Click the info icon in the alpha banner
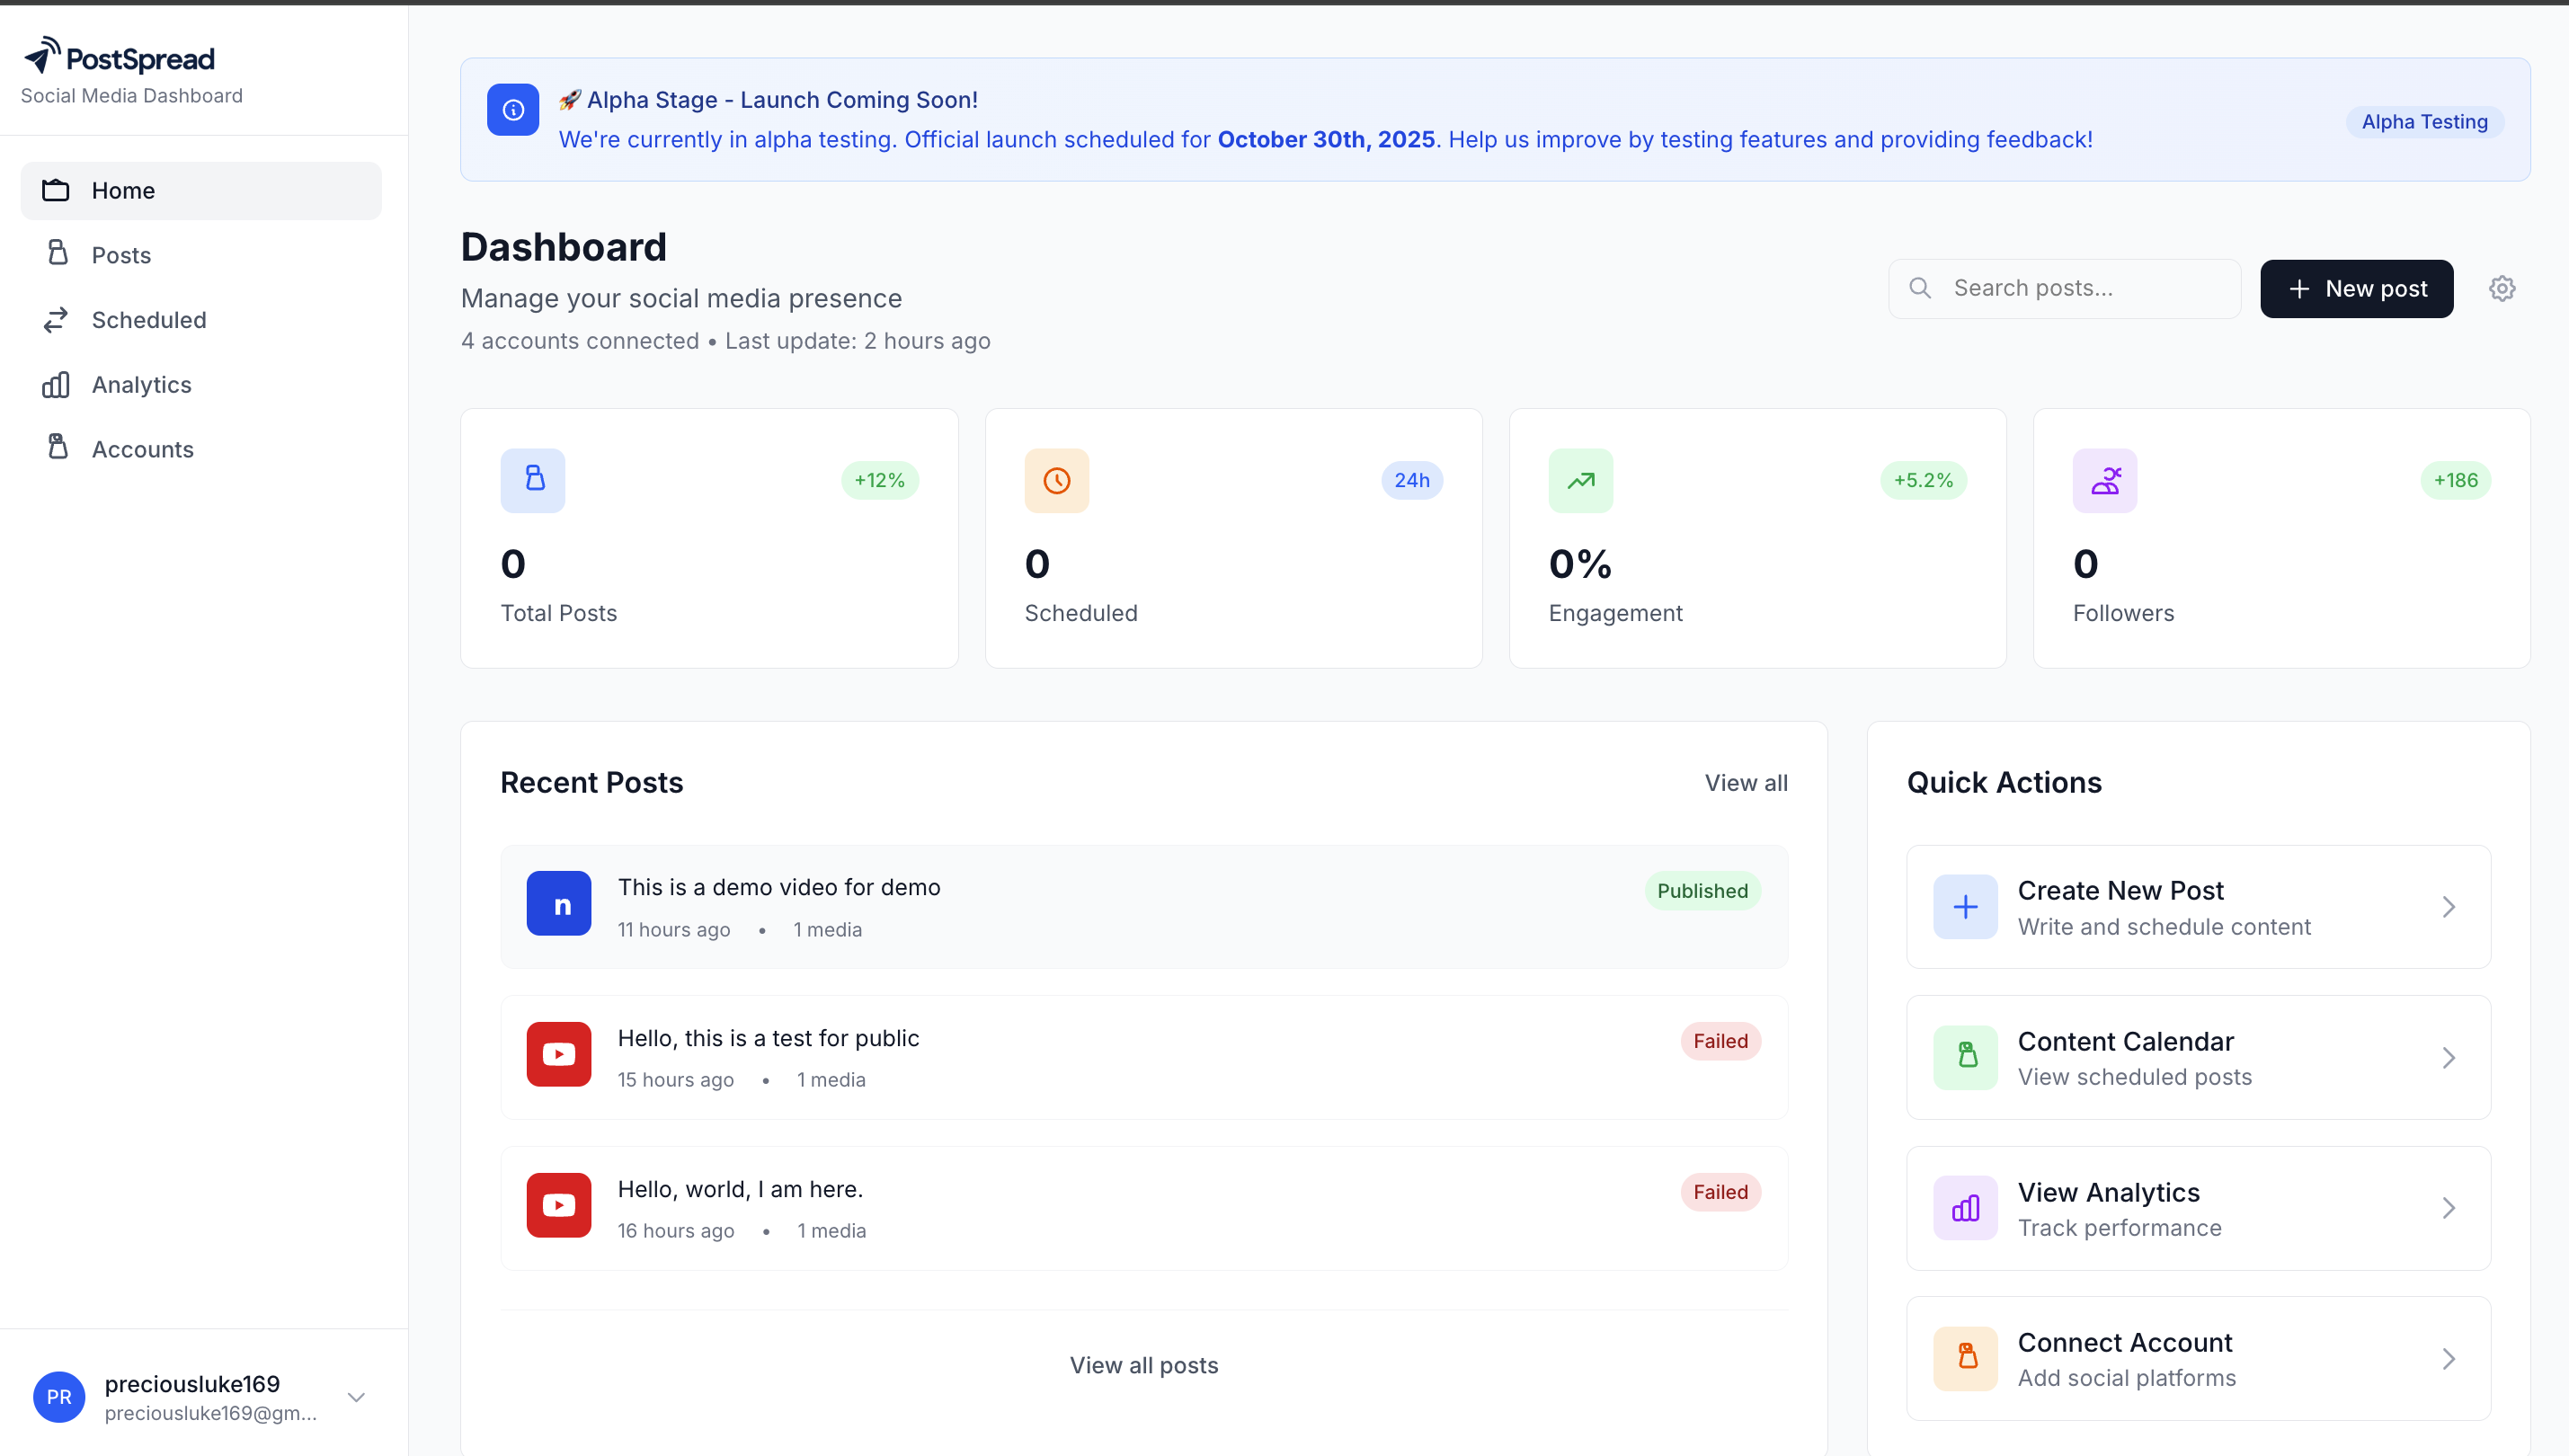Image resolution: width=2569 pixels, height=1456 pixels. 513,110
